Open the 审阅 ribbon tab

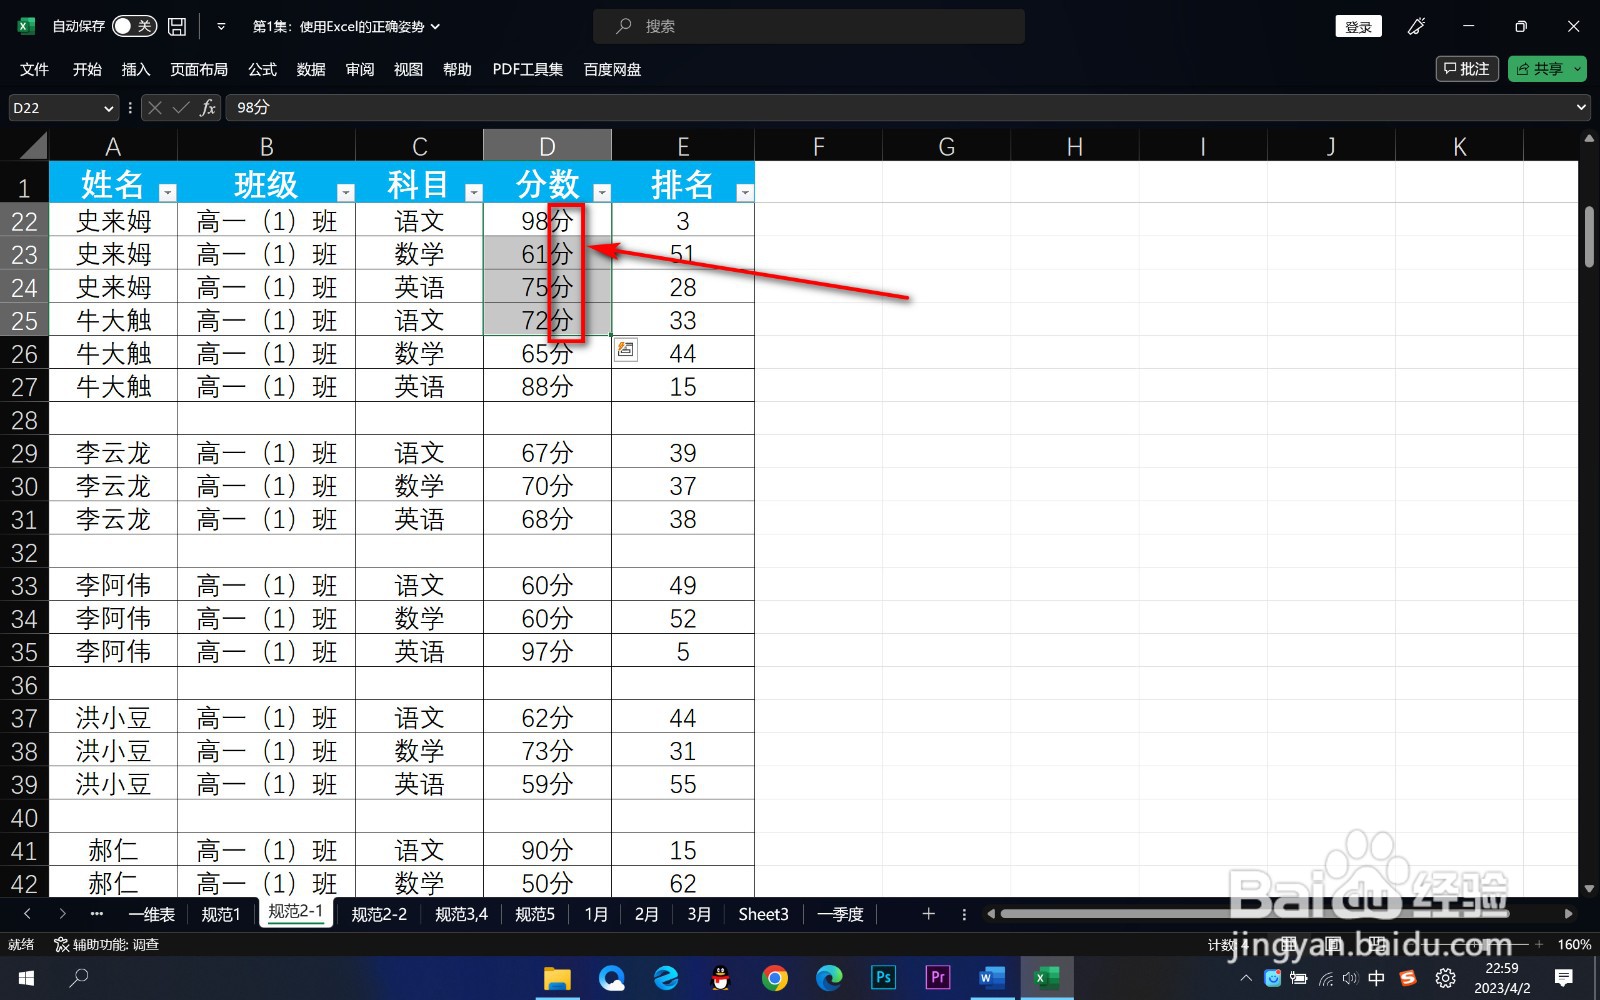(x=360, y=69)
